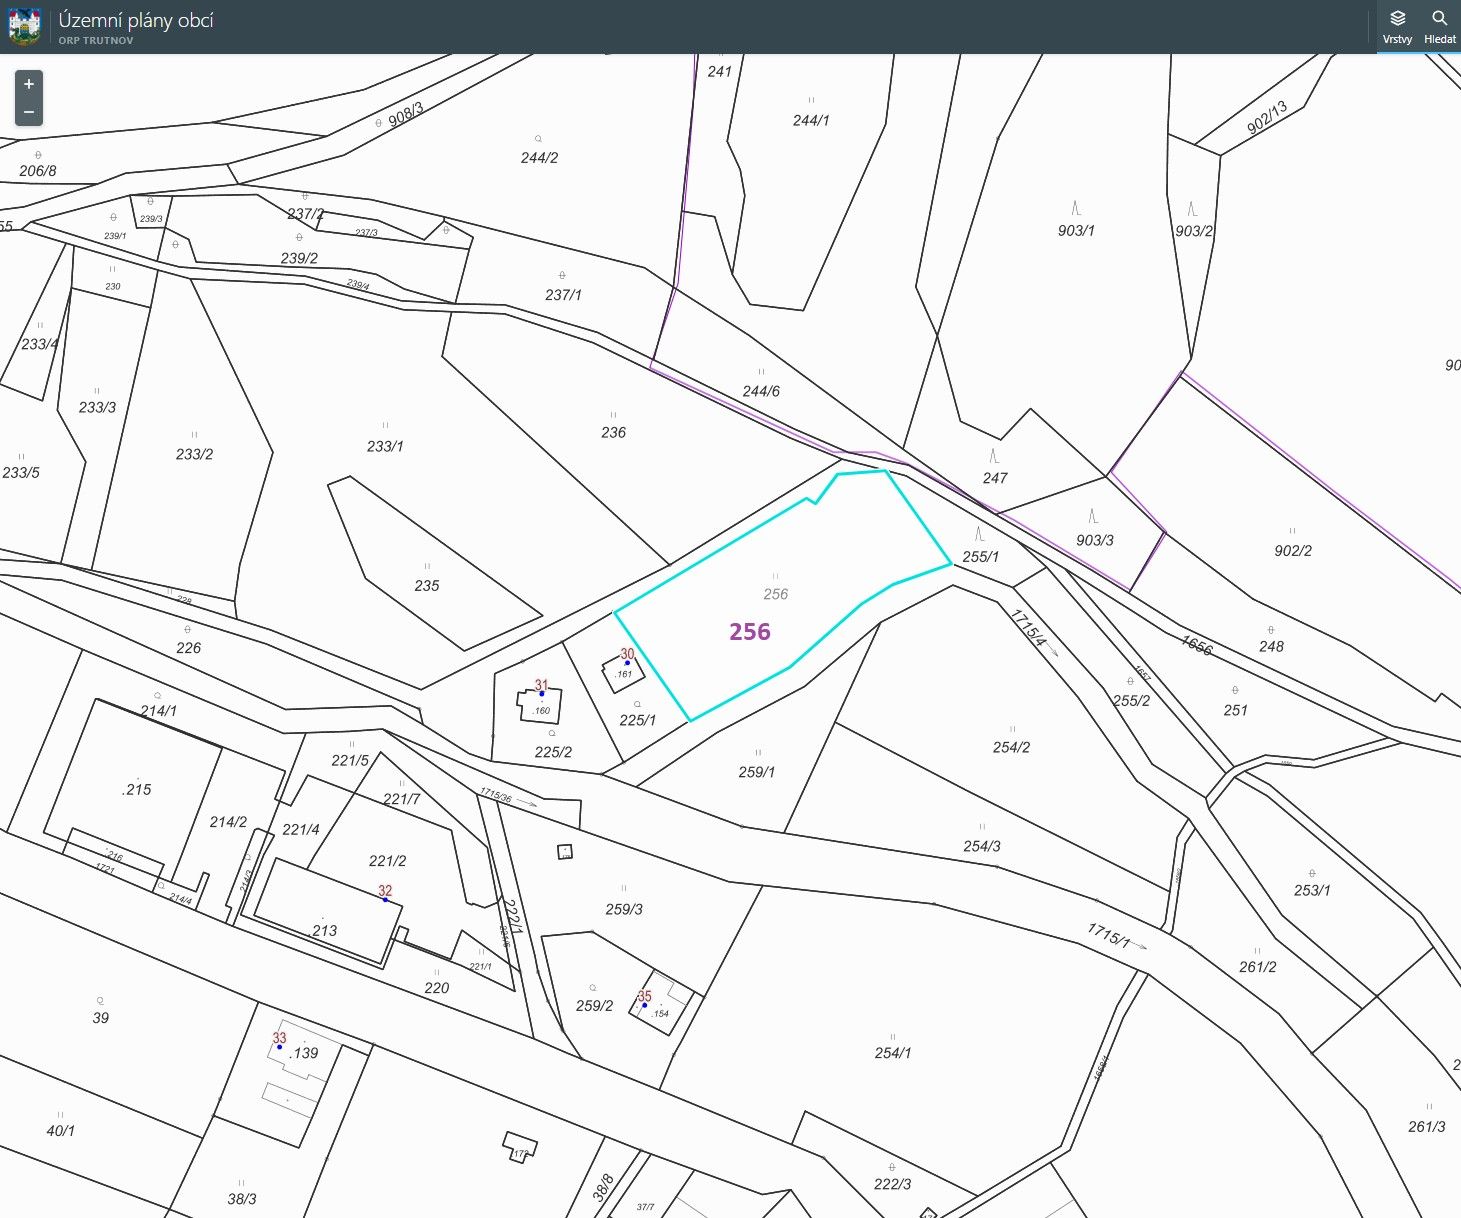Click building marker 31 on parcel 225/2
This screenshot has width=1461, height=1218.
(x=542, y=693)
